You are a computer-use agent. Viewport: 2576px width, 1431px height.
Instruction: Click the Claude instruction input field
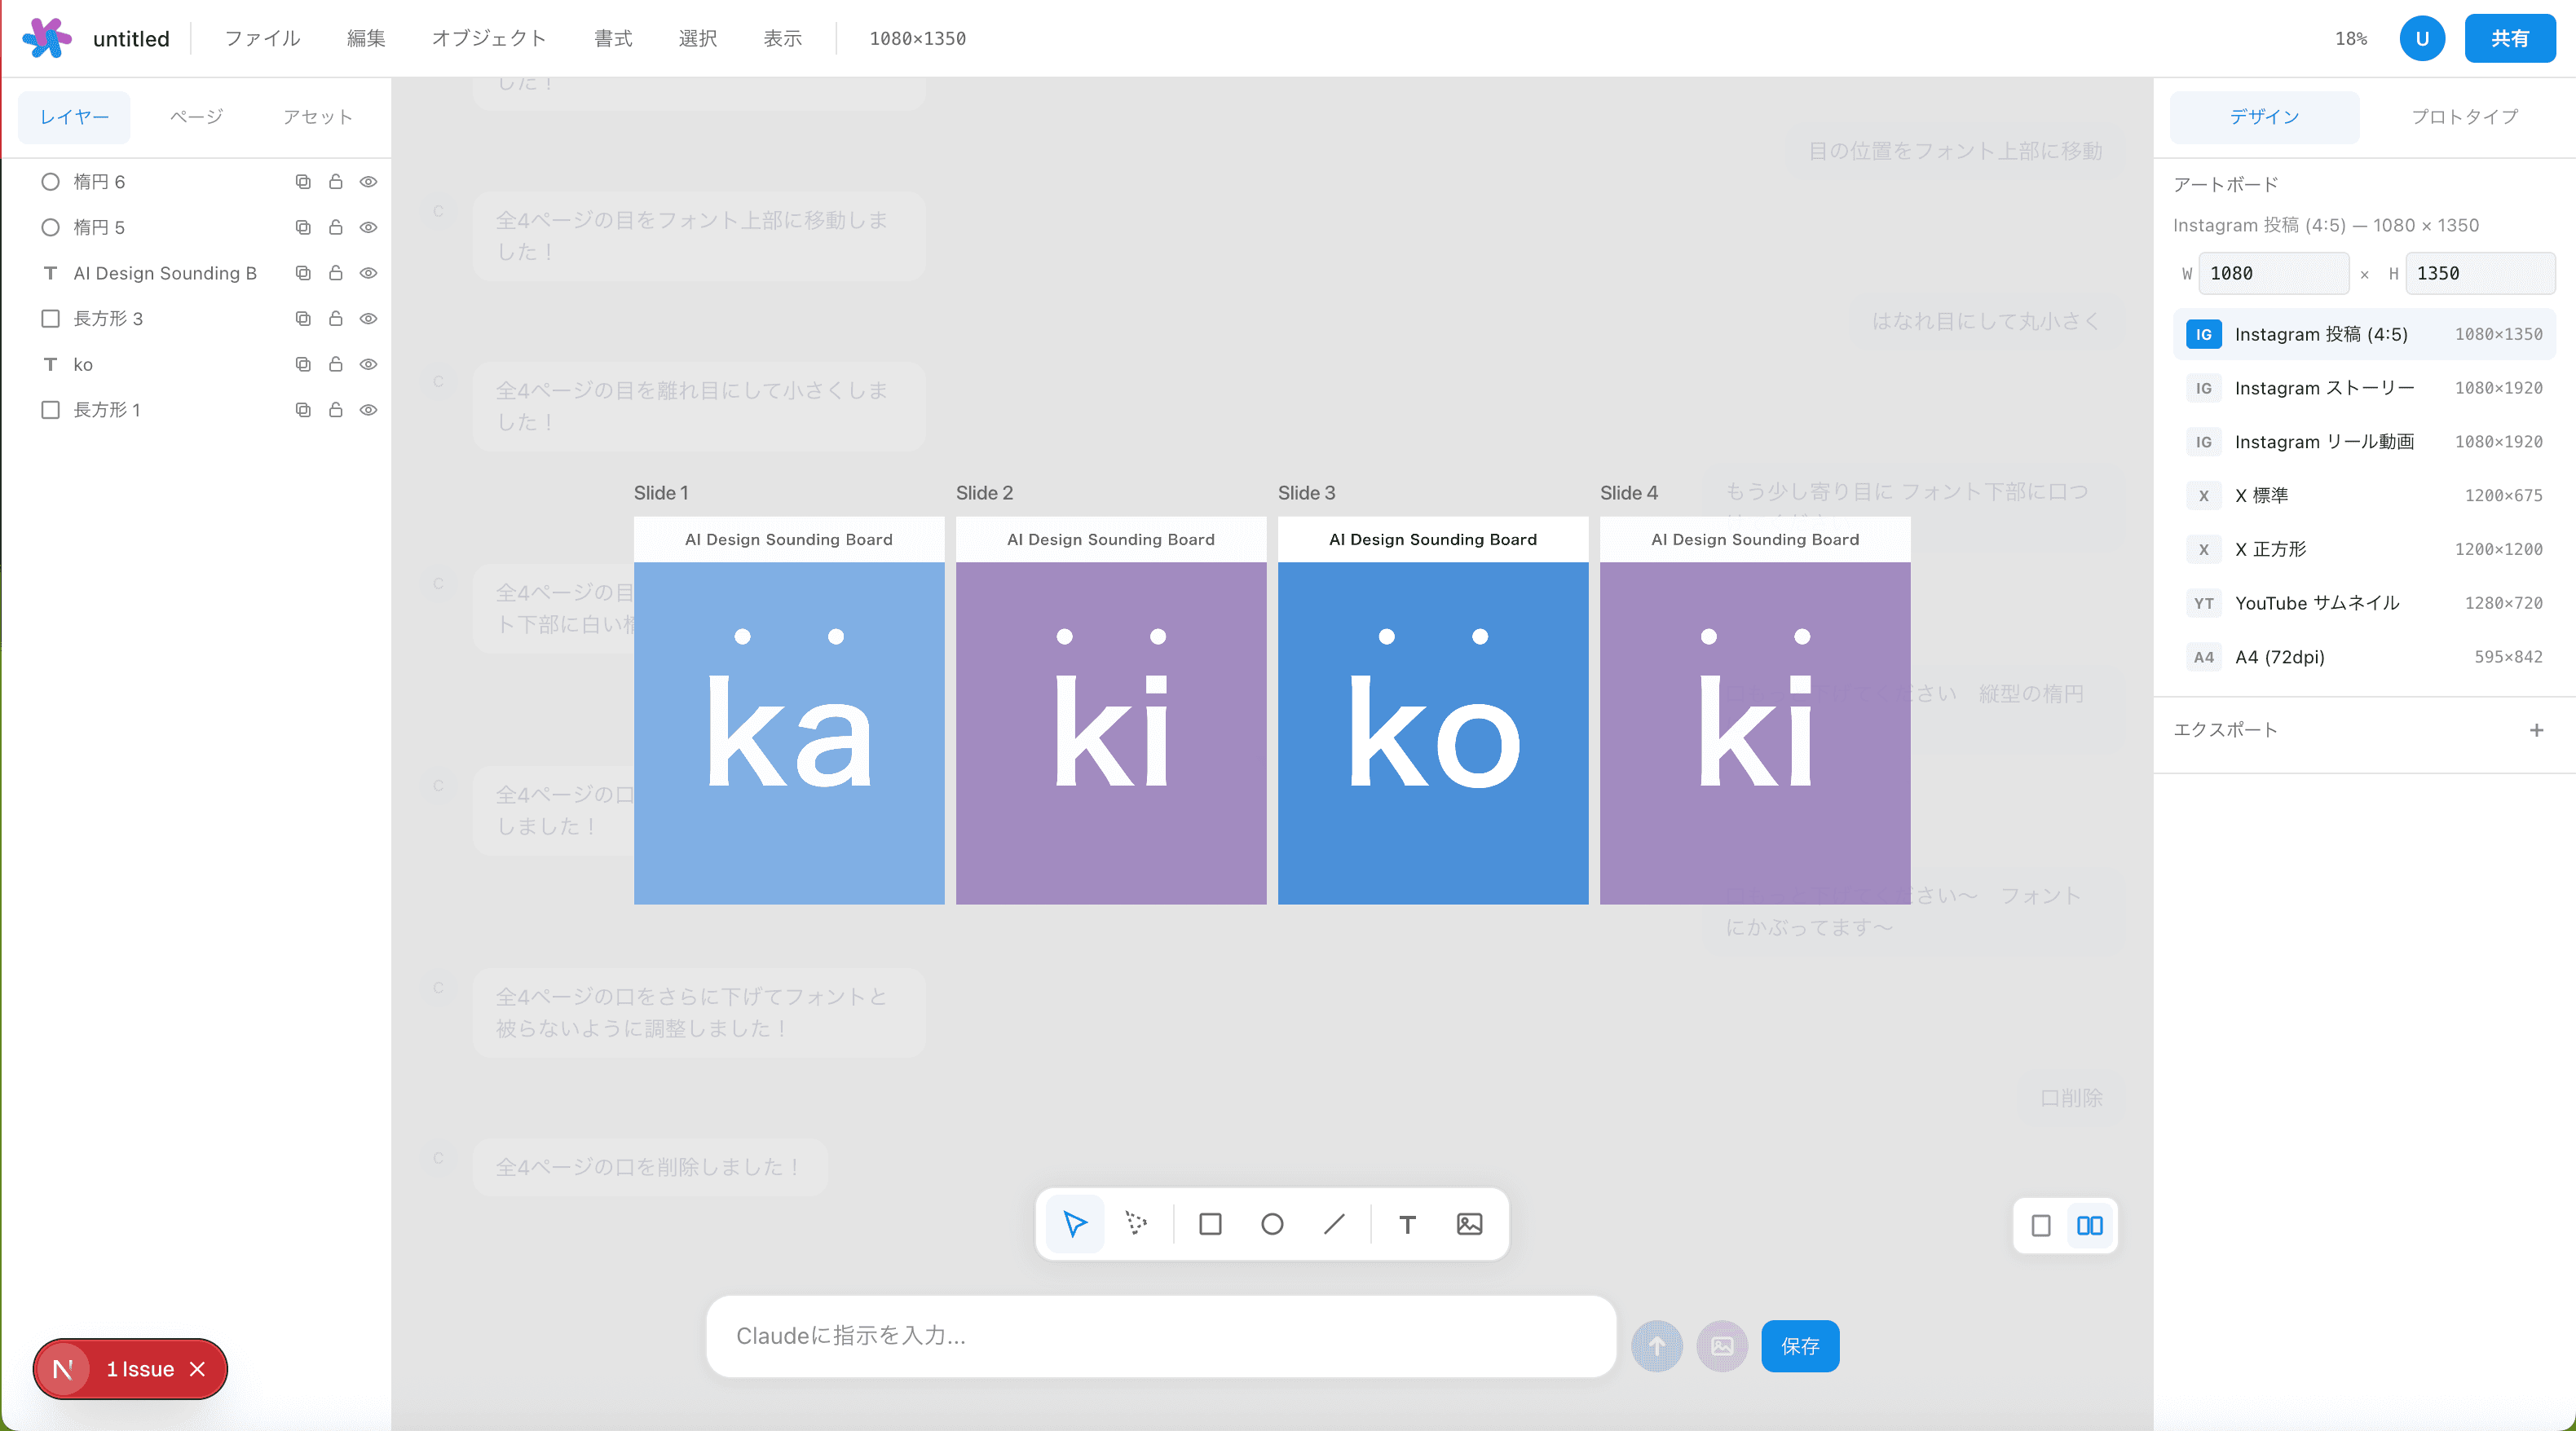pyautogui.click(x=1160, y=1336)
